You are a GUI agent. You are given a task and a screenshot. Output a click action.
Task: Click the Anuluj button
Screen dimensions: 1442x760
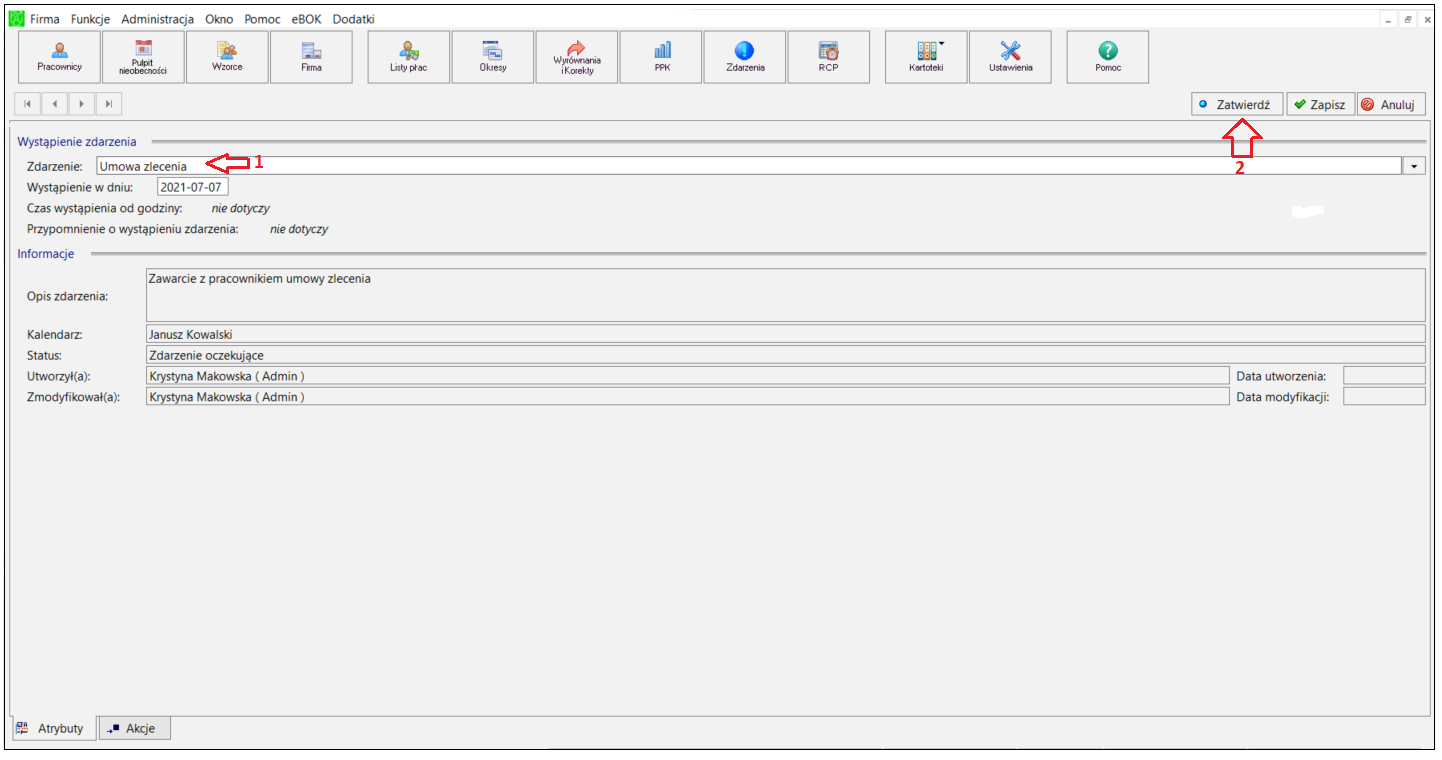(1391, 104)
